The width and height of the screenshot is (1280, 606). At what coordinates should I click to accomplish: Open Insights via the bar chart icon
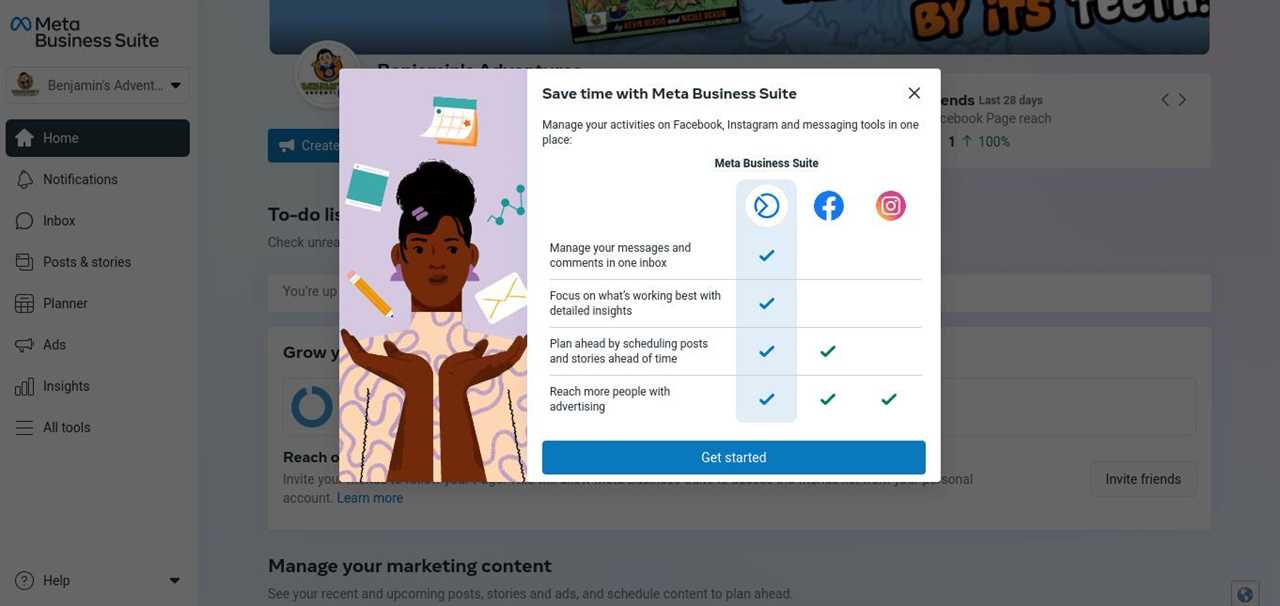coord(25,386)
